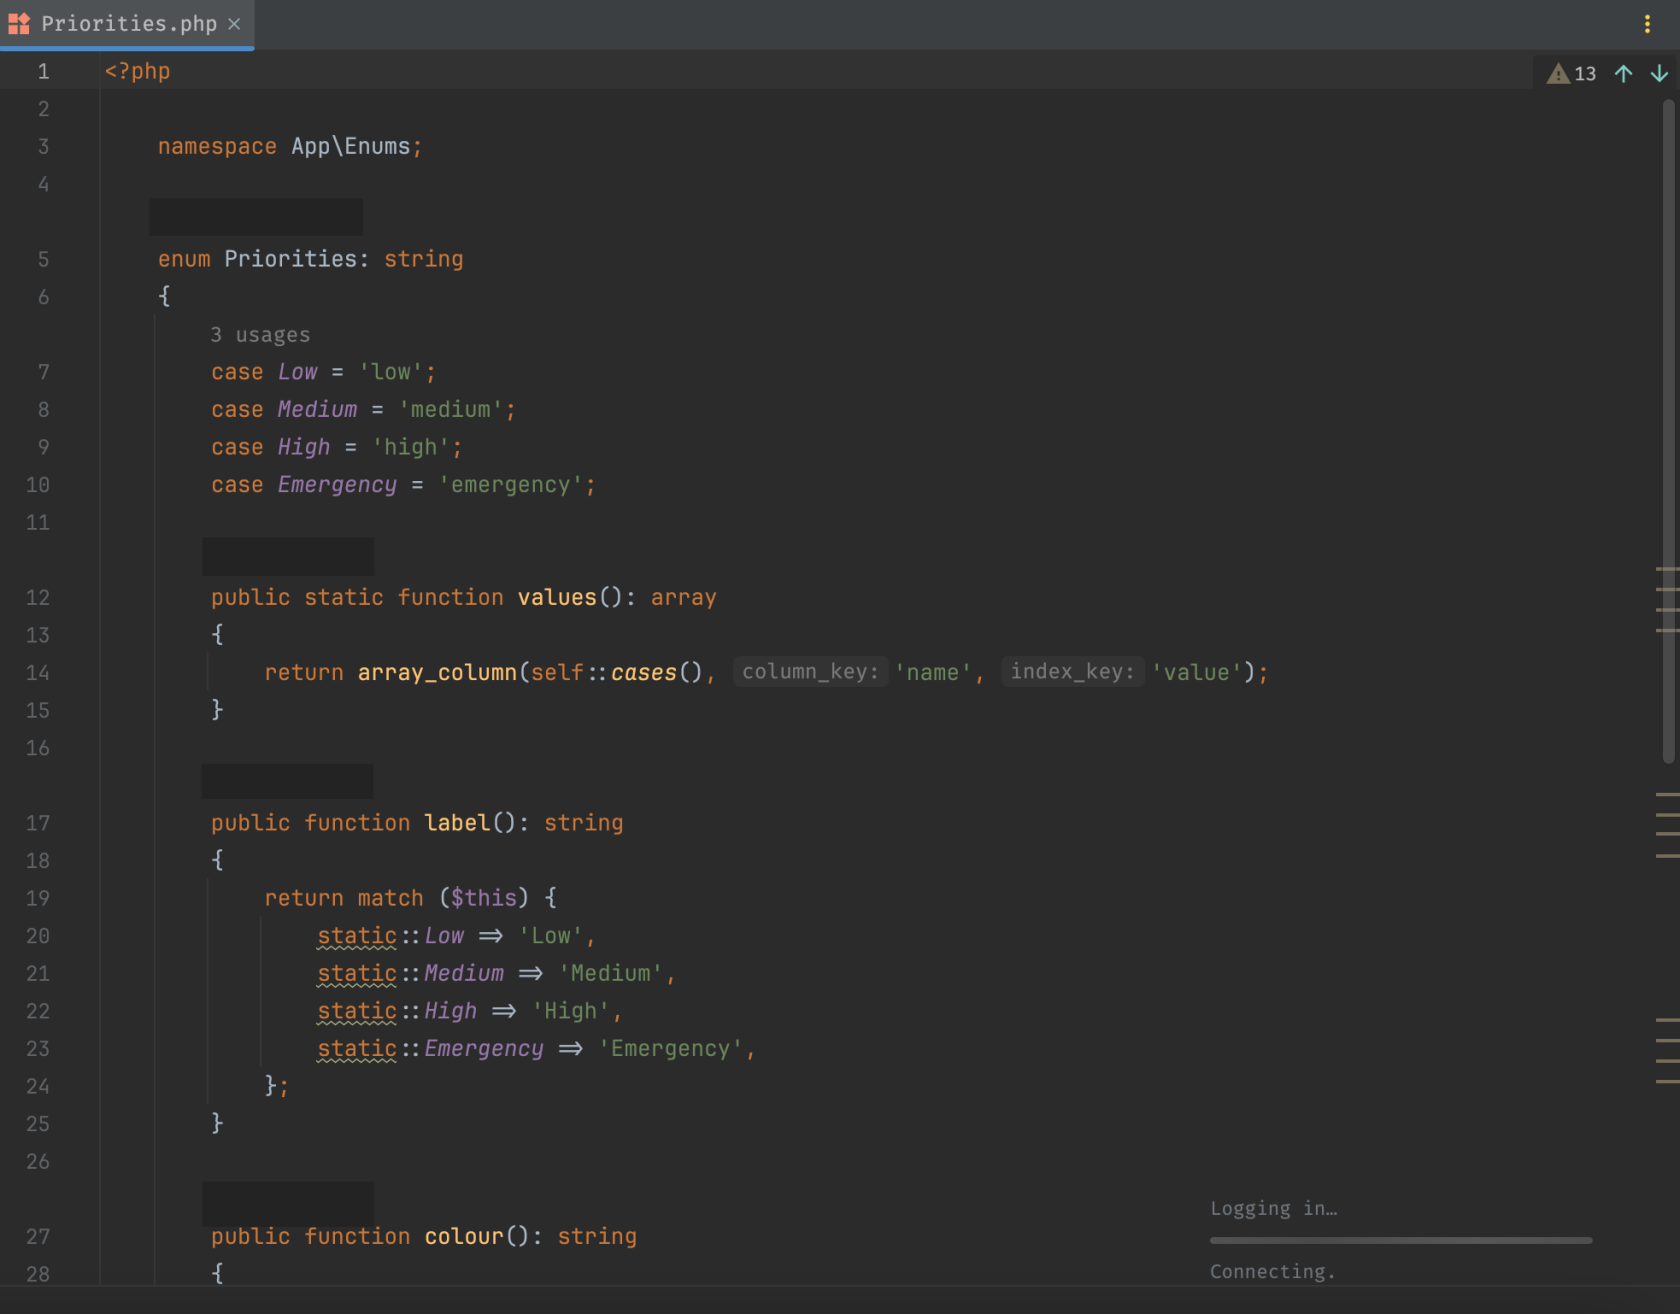This screenshot has height=1314, width=1680.
Task: Click the warning stripe marker near line 17
Action: (1667, 815)
